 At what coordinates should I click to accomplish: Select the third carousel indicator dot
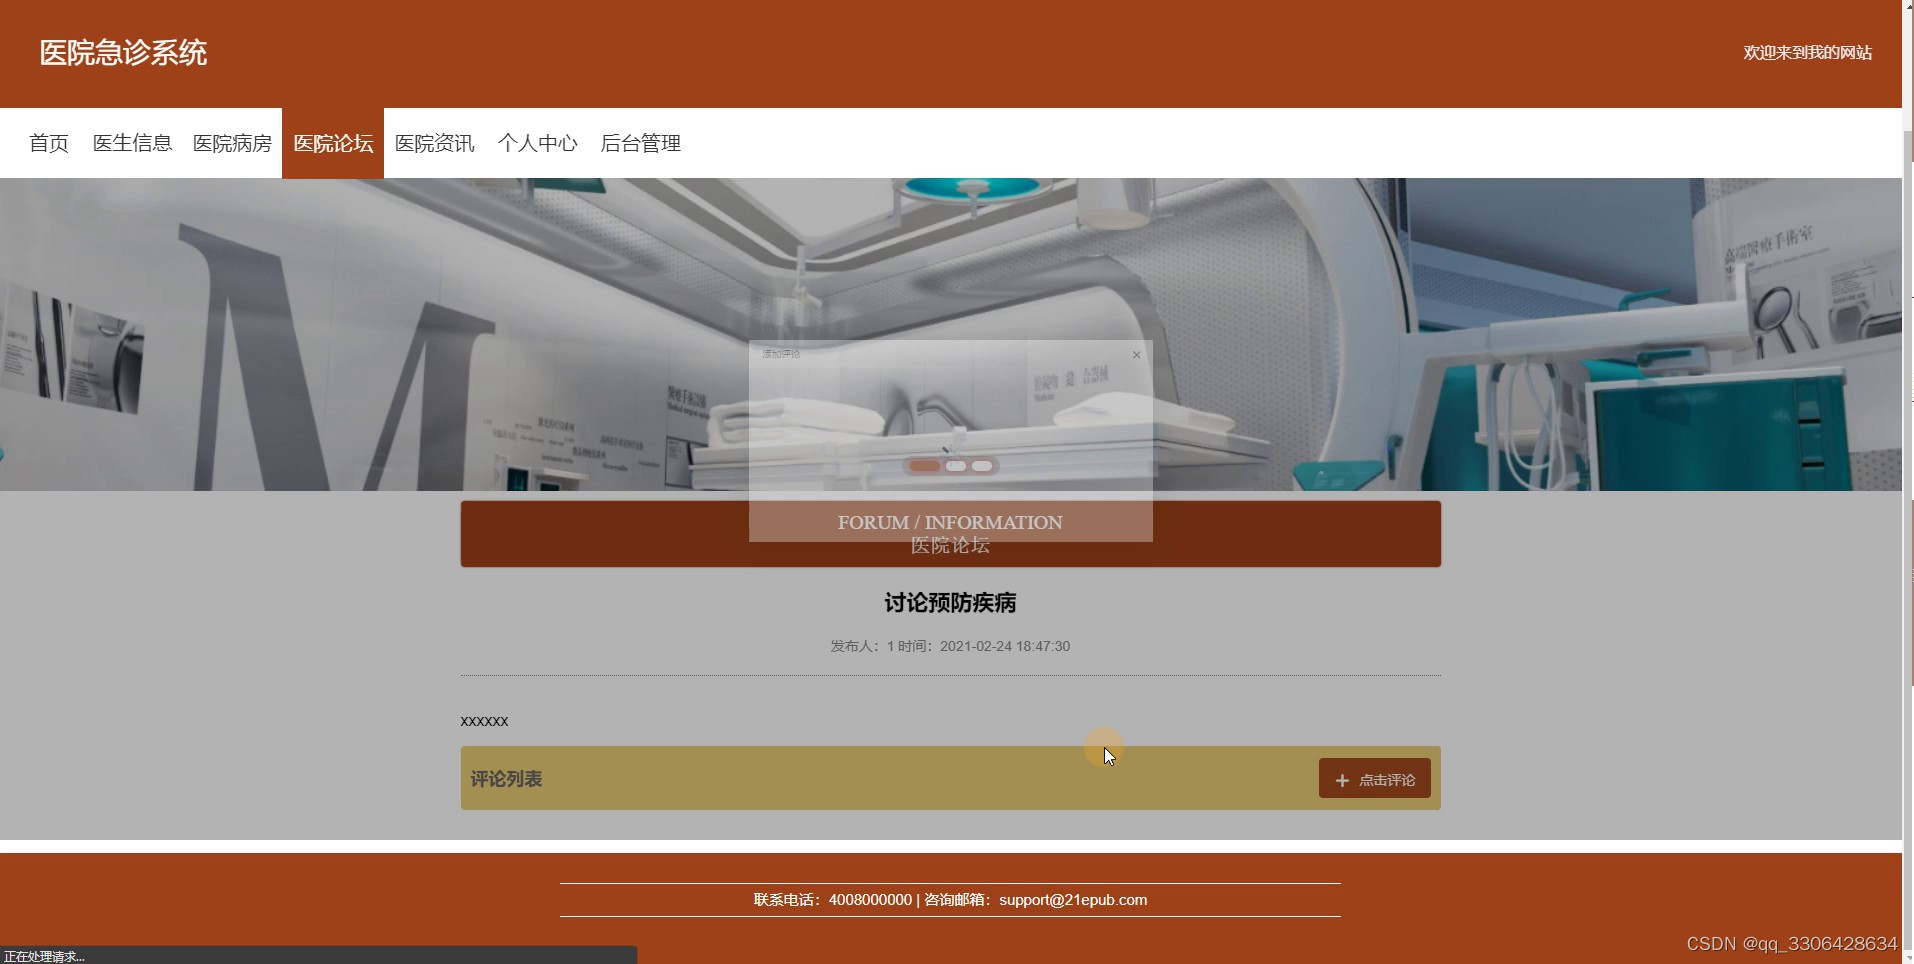click(x=983, y=466)
